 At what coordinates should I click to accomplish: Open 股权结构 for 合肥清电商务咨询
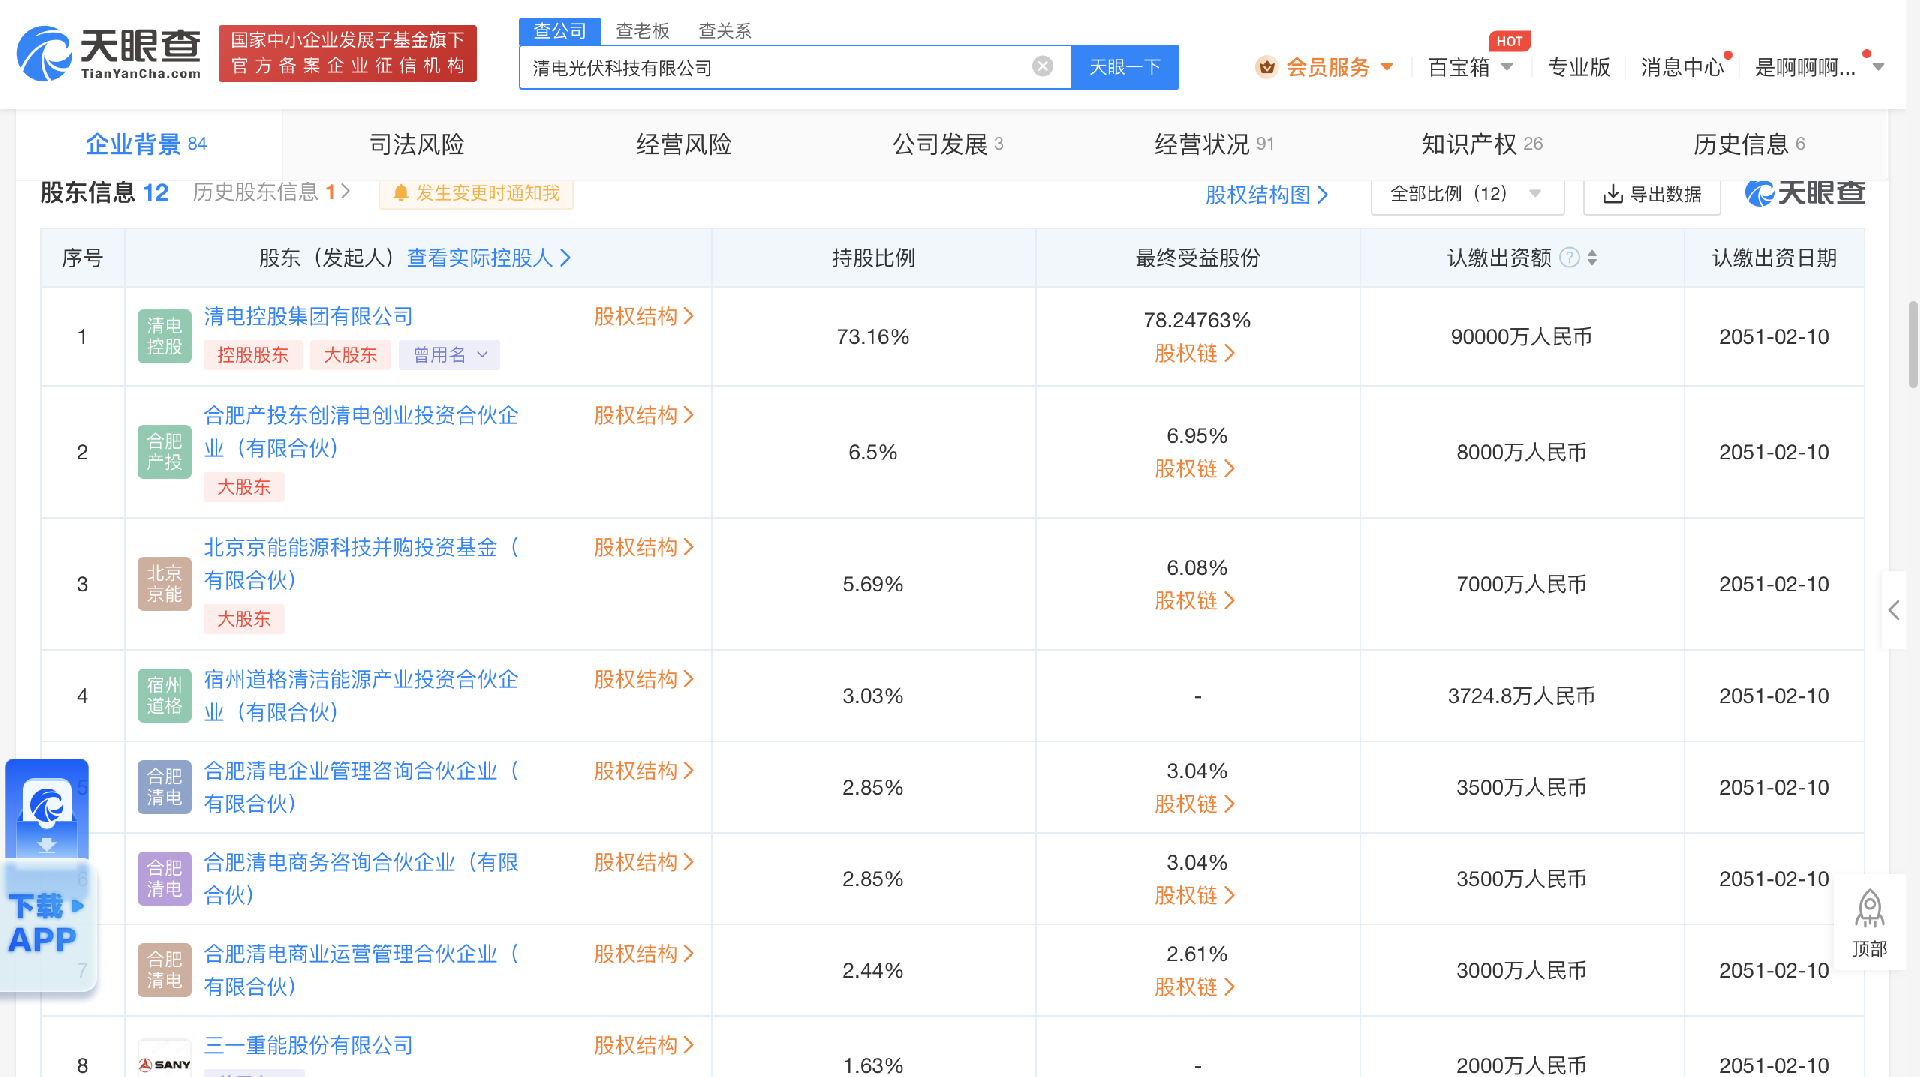[644, 862]
